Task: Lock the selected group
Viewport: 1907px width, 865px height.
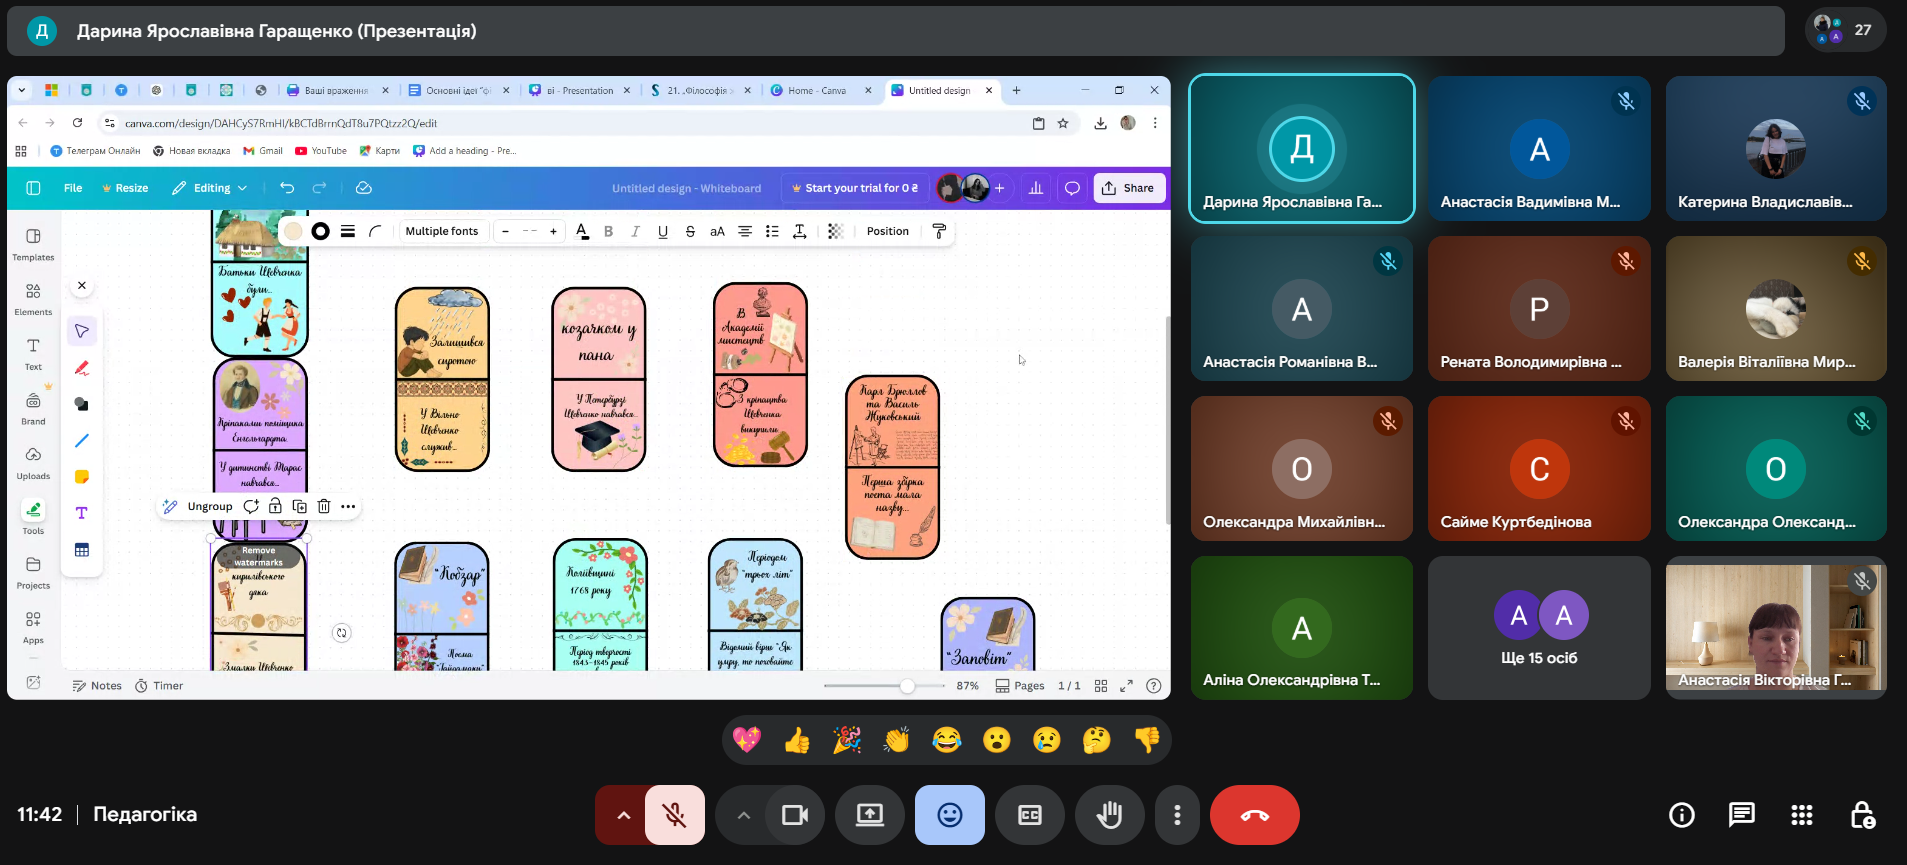Action: (275, 506)
